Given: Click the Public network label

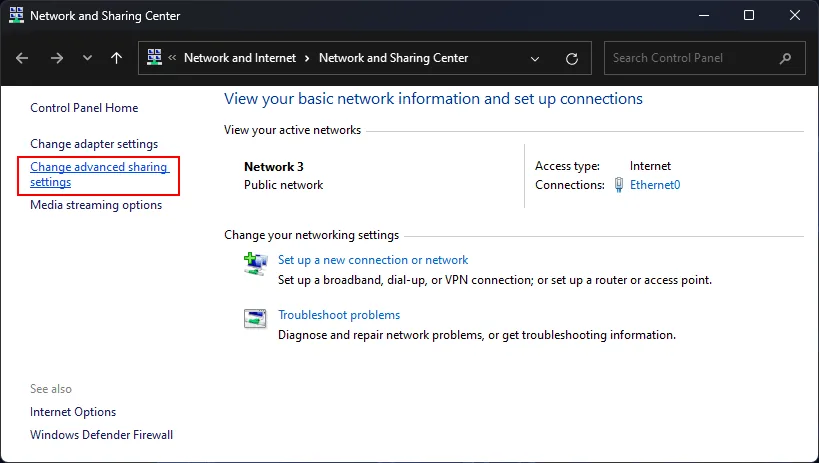Looking at the screenshot, I should (x=284, y=185).
